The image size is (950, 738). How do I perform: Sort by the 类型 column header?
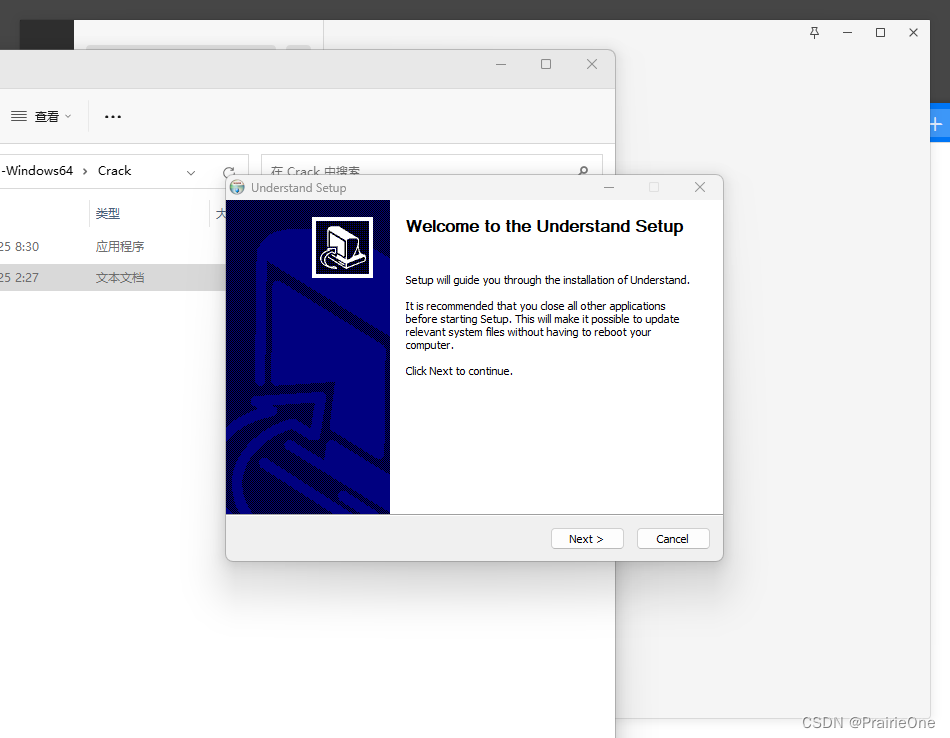click(108, 213)
